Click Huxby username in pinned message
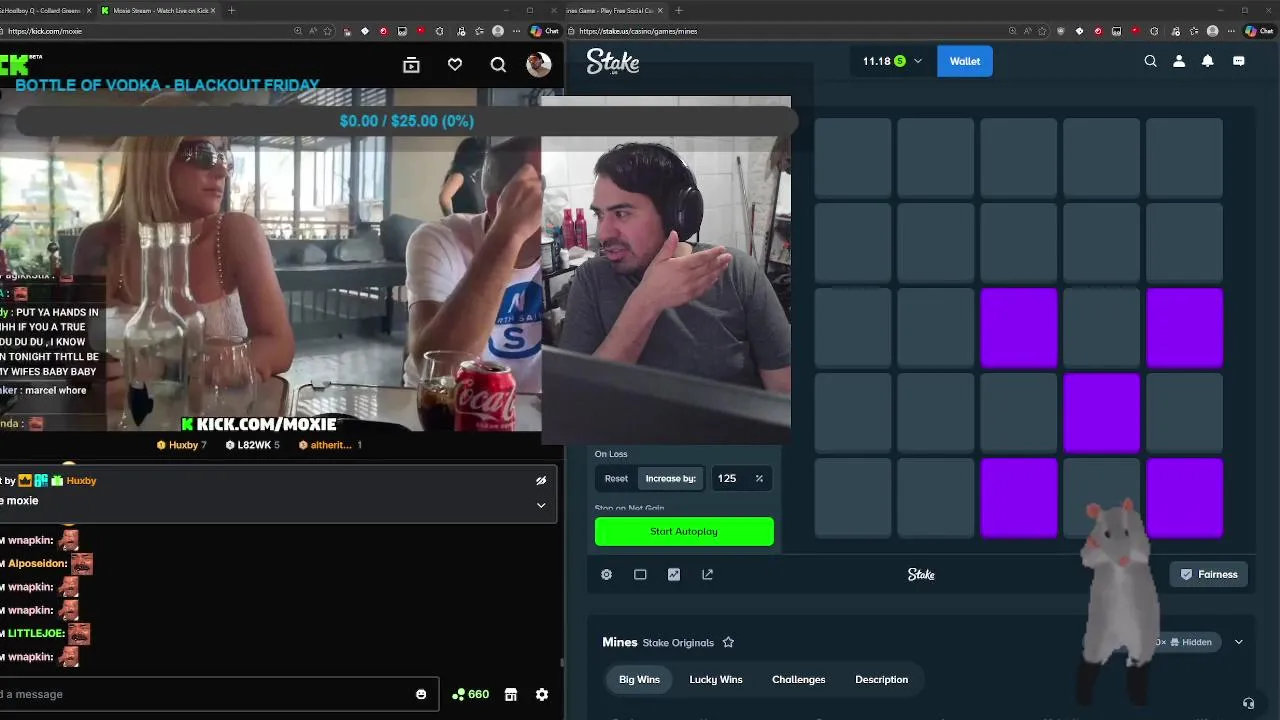 click(81, 481)
